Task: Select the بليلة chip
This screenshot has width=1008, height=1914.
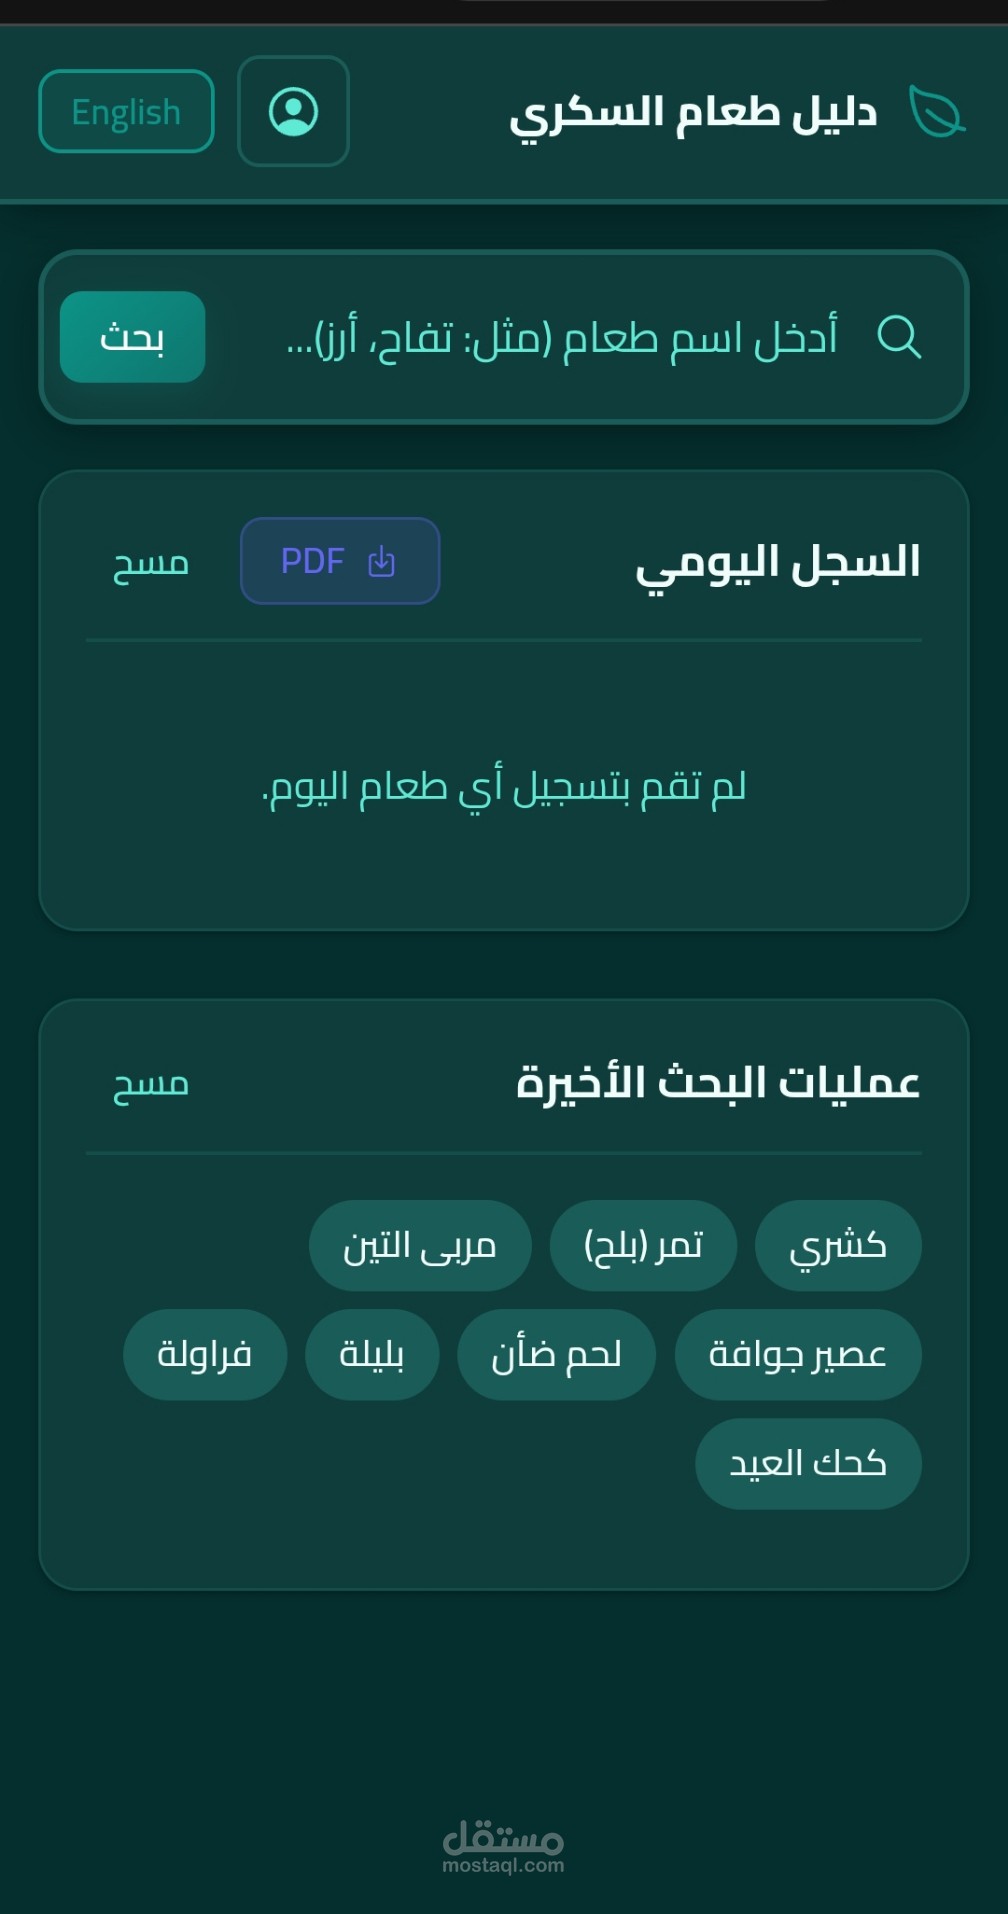Action: click(372, 1355)
